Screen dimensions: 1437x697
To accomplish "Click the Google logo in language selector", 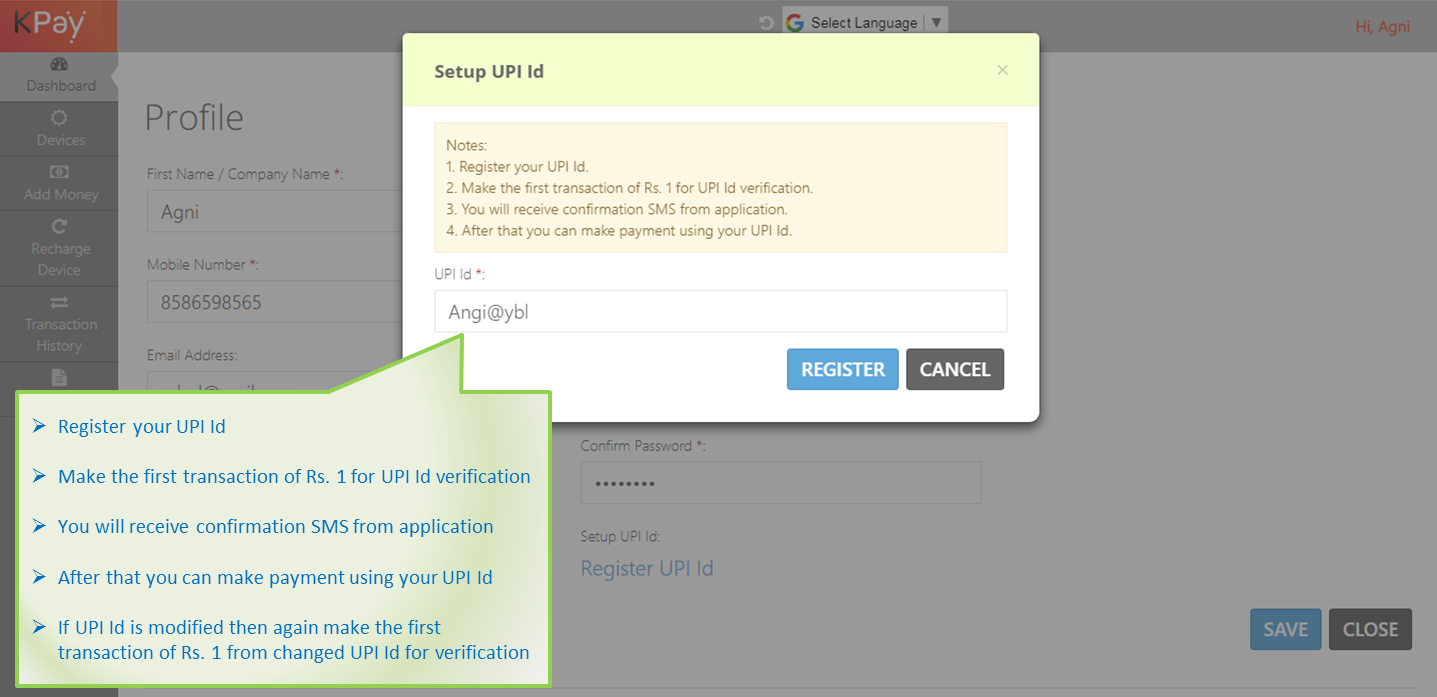I will pyautogui.click(x=795, y=23).
